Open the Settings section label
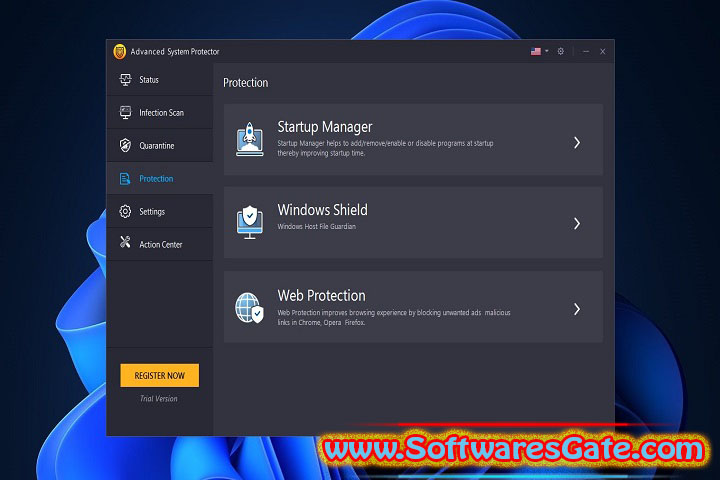This screenshot has width=720, height=480. point(152,212)
